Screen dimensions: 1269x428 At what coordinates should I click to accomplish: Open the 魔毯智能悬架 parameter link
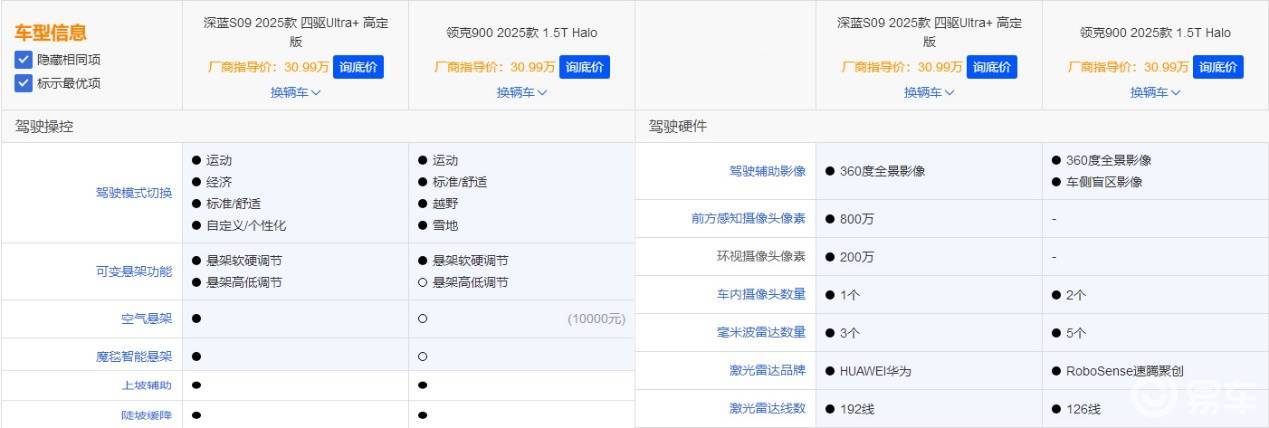(x=134, y=356)
